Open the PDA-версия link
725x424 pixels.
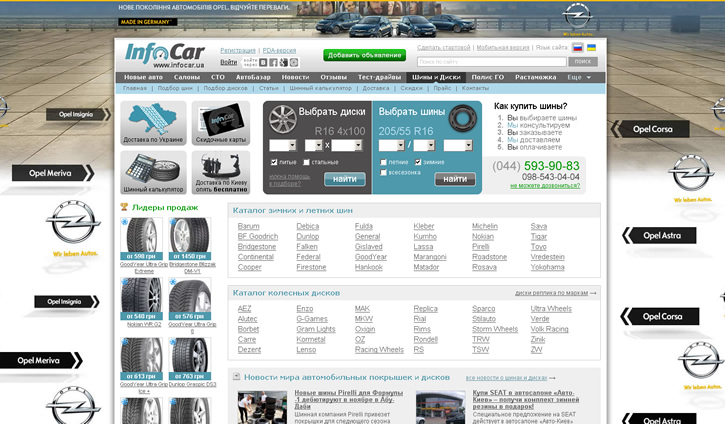(x=279, y=50)
